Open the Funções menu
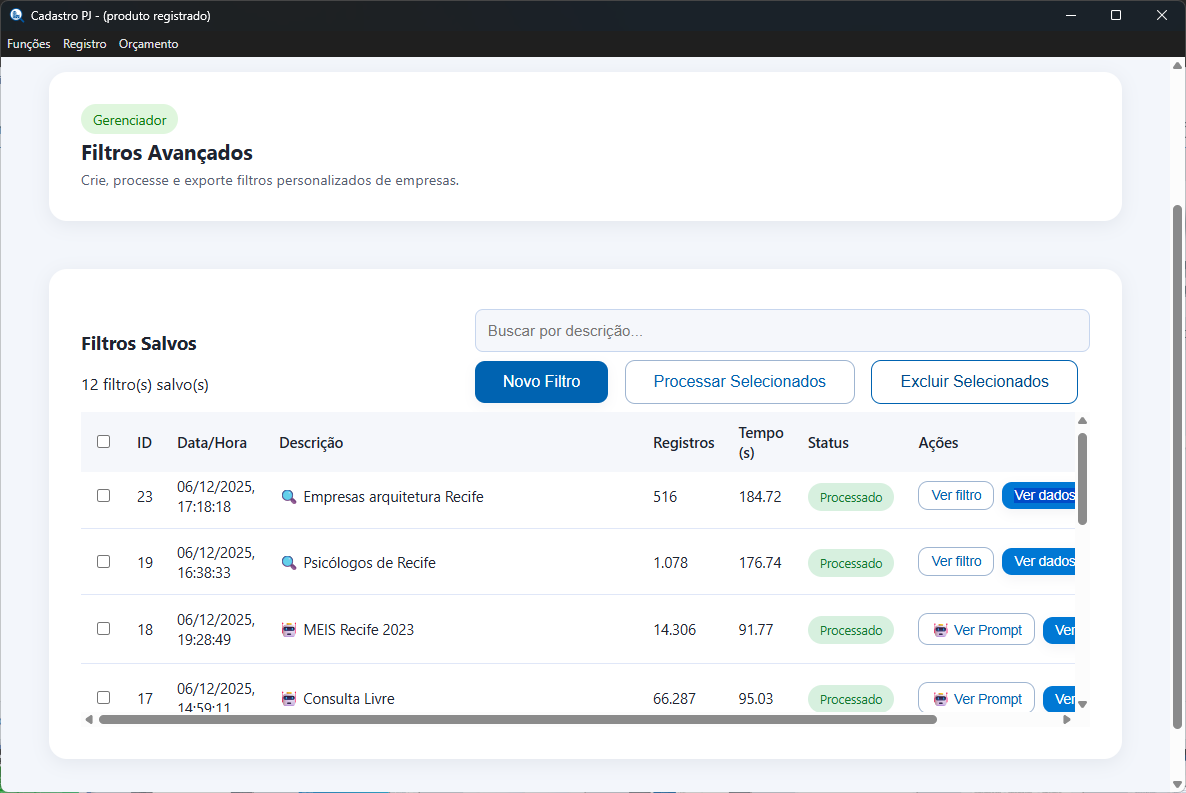 pyautogui.click(x=29, y=44)
